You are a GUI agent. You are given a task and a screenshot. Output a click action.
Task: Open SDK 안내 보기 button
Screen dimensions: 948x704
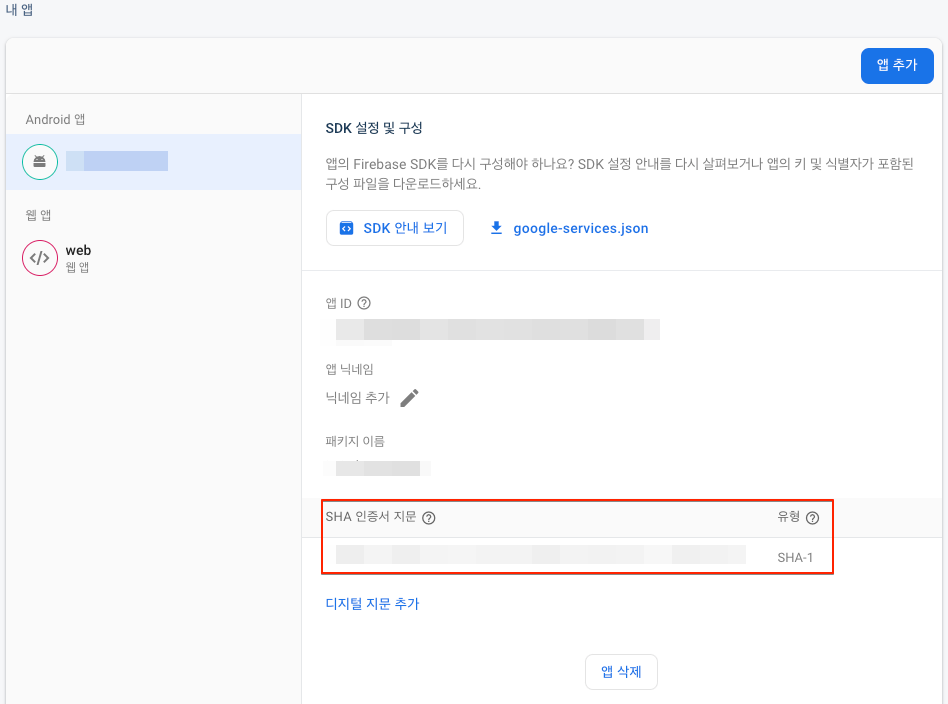click(x=395, y=228)
